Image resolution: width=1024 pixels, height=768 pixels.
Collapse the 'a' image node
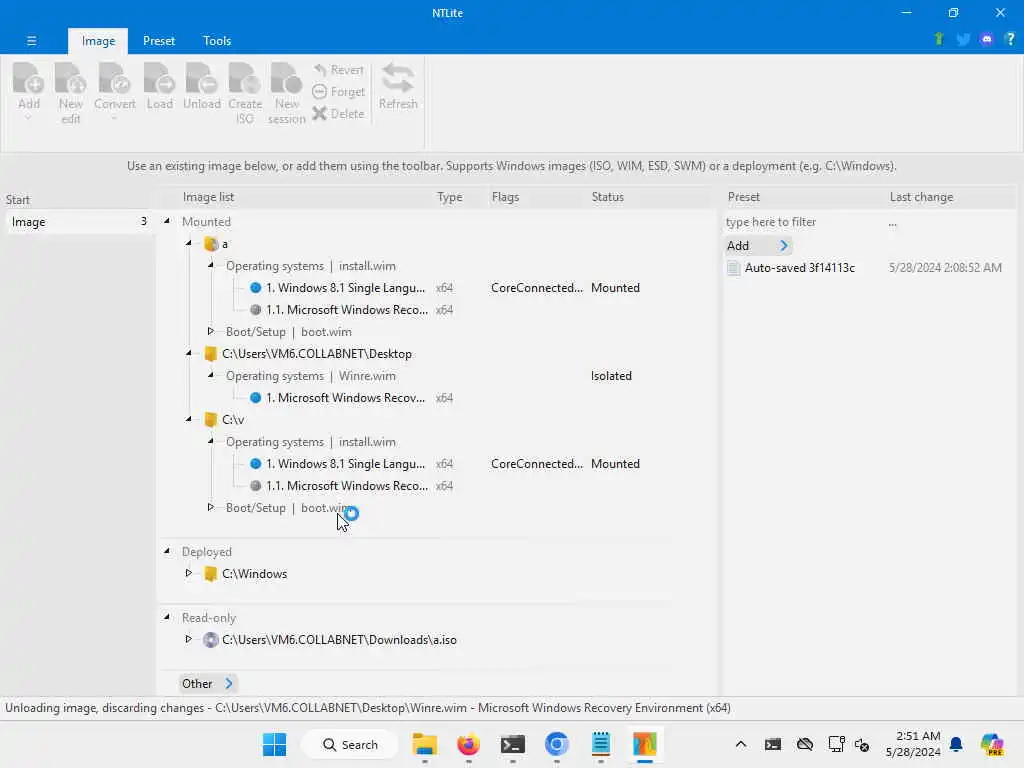[x=189, y=244]
